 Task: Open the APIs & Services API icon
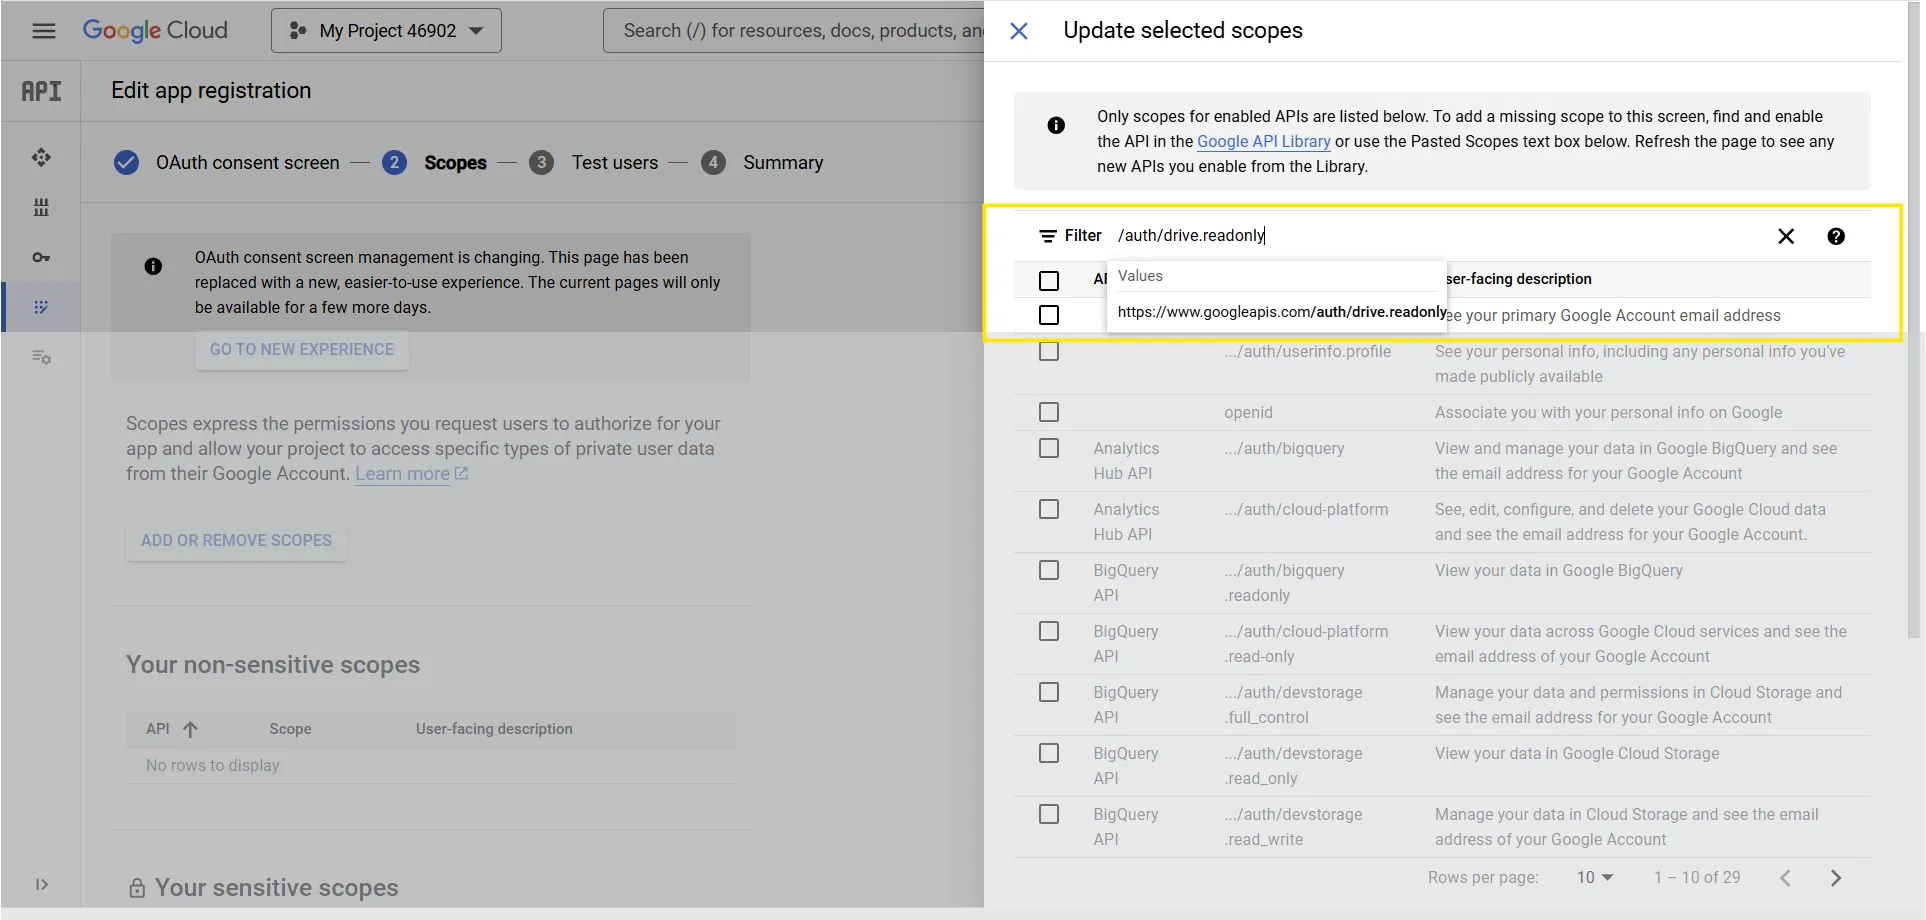coord(41,91)
